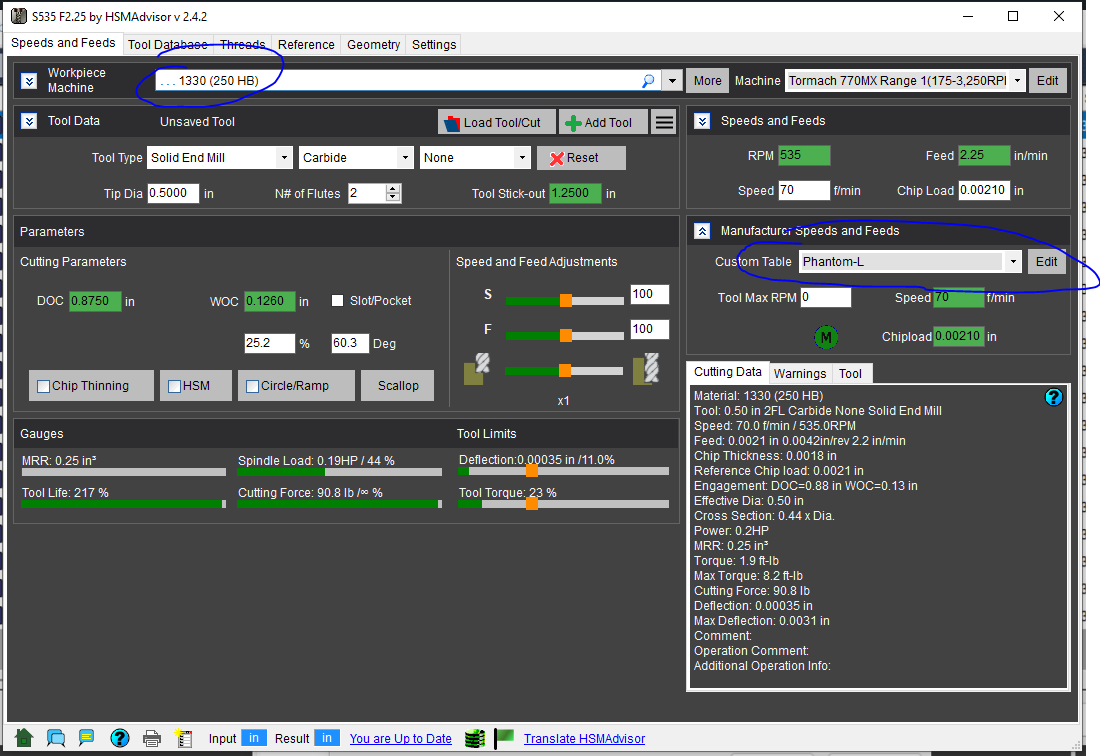The width and height of the screenshot is (1100, 756).
Task: Open the Custom Table Phantom-L dropdown
Action: pyautogui.click(x=1014, y=262)
